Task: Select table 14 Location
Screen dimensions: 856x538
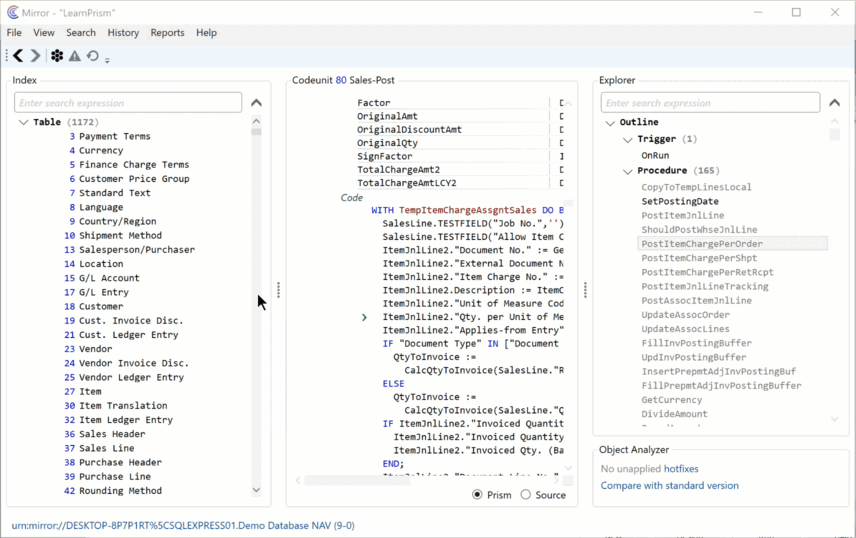Action: point(93,264)
